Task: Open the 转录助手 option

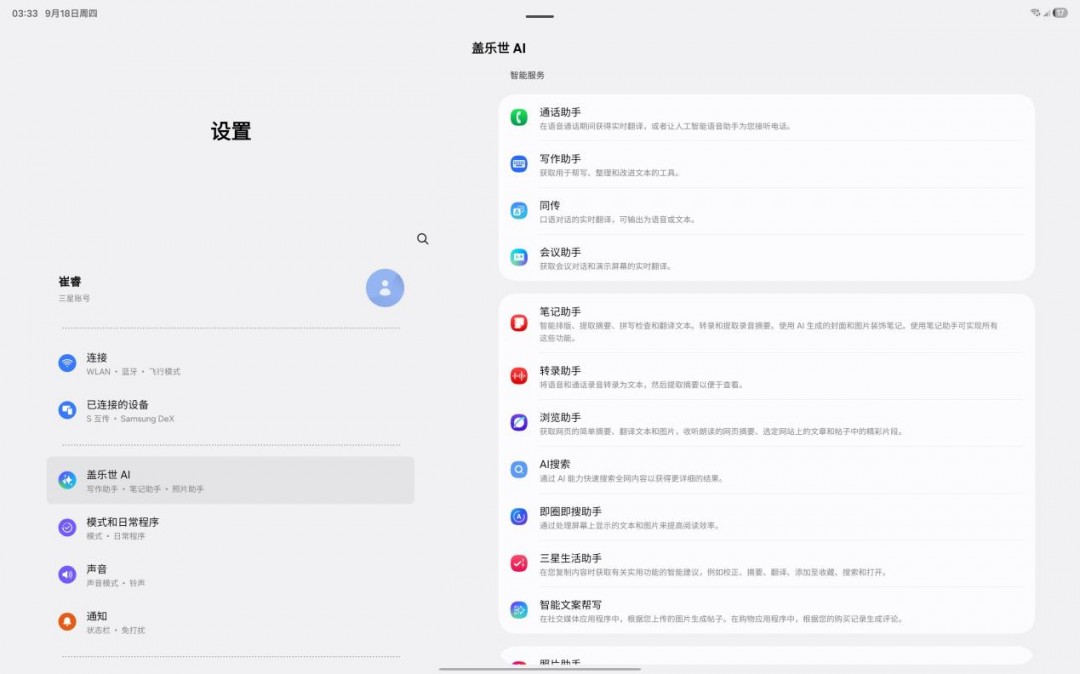Action: pos(767,377)
